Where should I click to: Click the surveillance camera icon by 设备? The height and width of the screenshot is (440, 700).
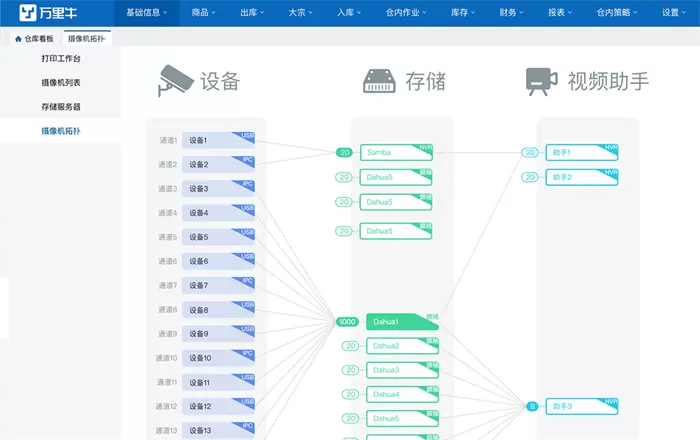click(x=175, y=81)
